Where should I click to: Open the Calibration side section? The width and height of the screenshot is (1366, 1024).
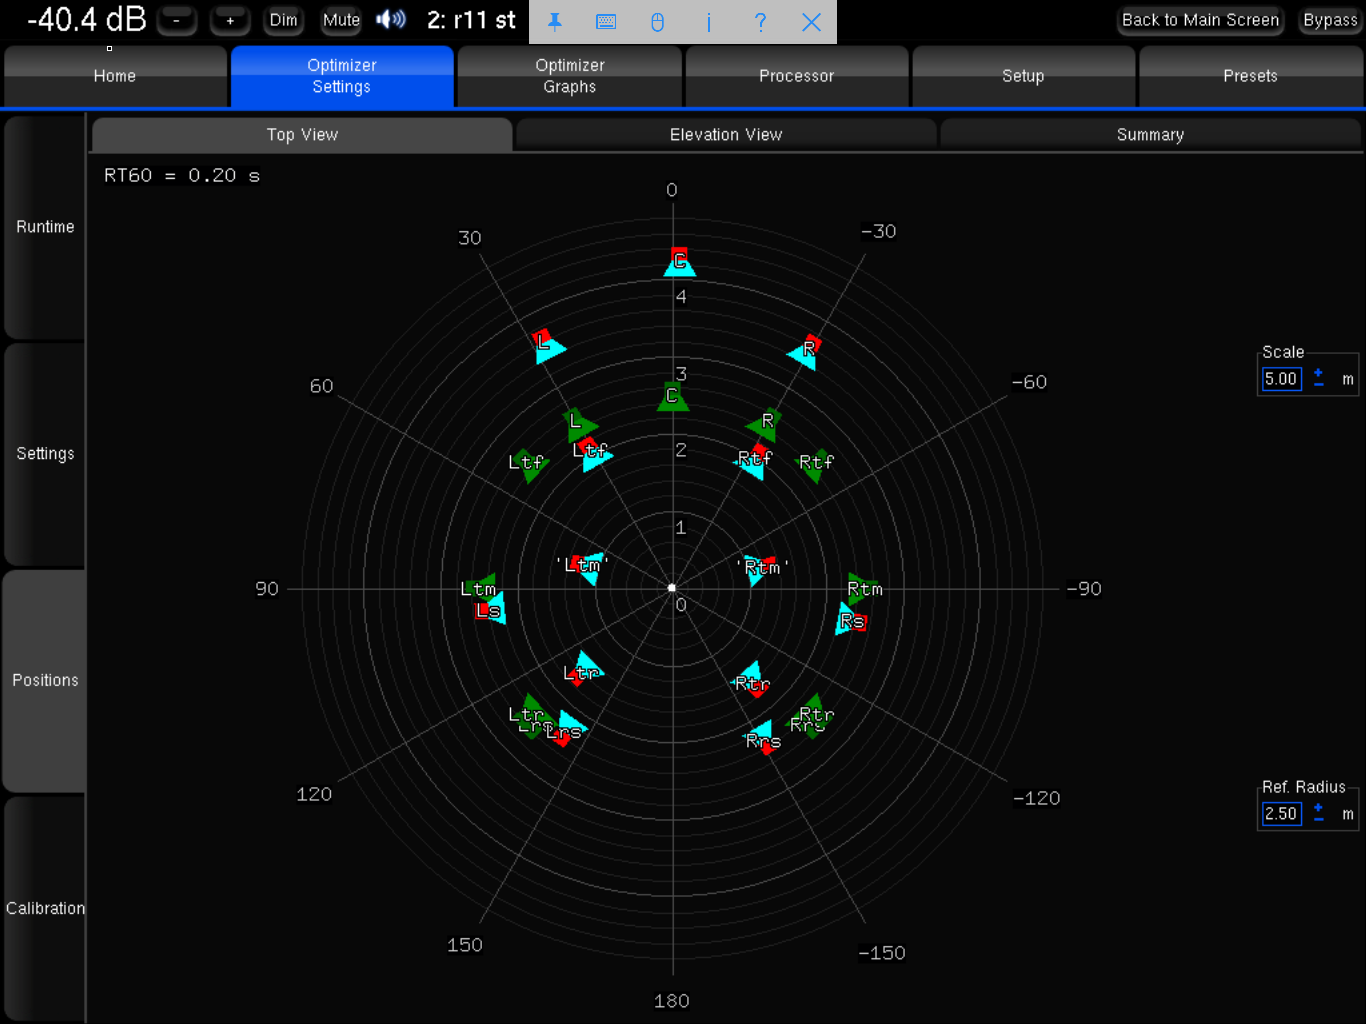click(x=45, y=908)
